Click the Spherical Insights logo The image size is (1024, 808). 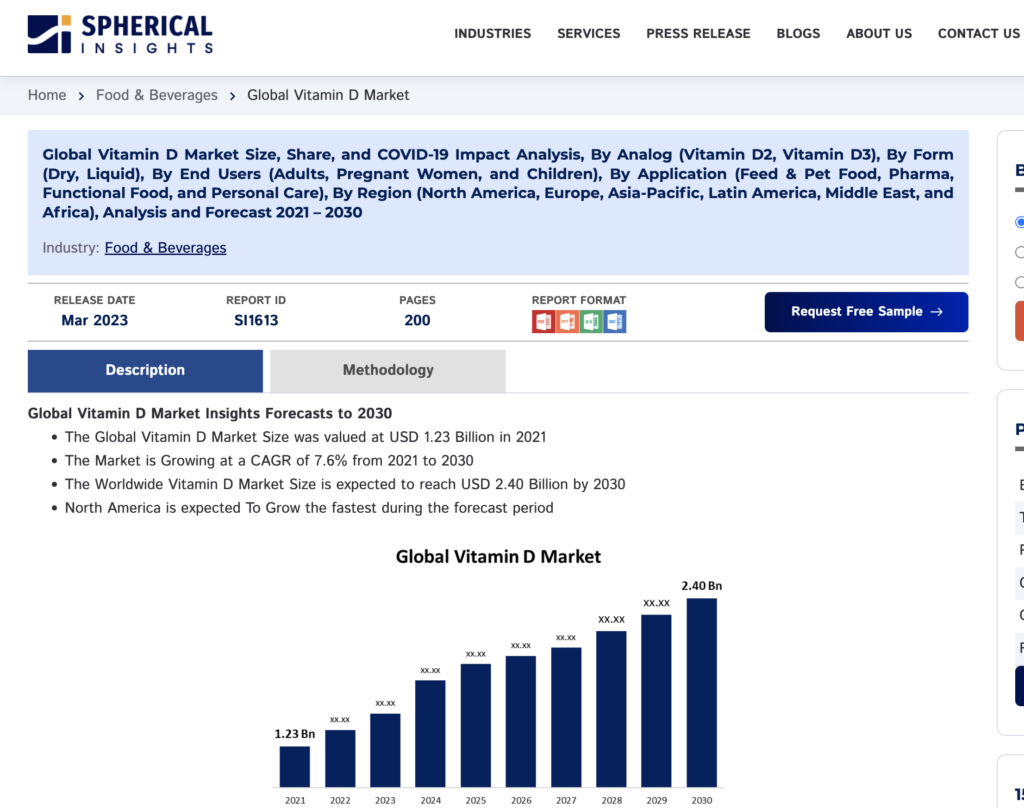[120, 33]
